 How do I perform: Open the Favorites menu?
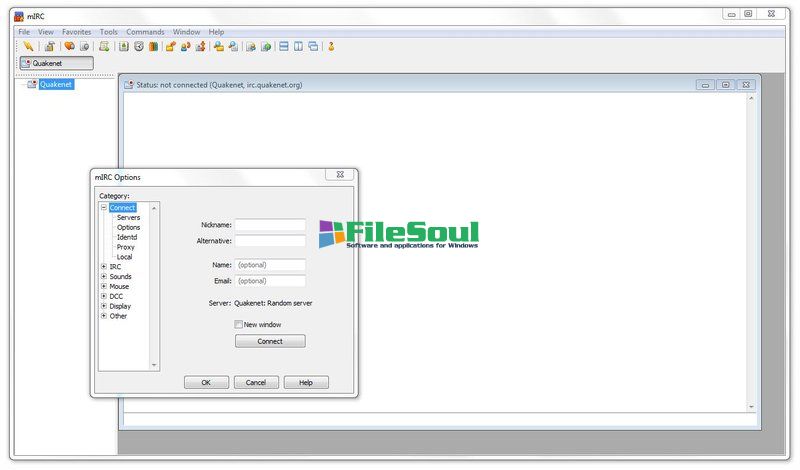pos(77,32)
